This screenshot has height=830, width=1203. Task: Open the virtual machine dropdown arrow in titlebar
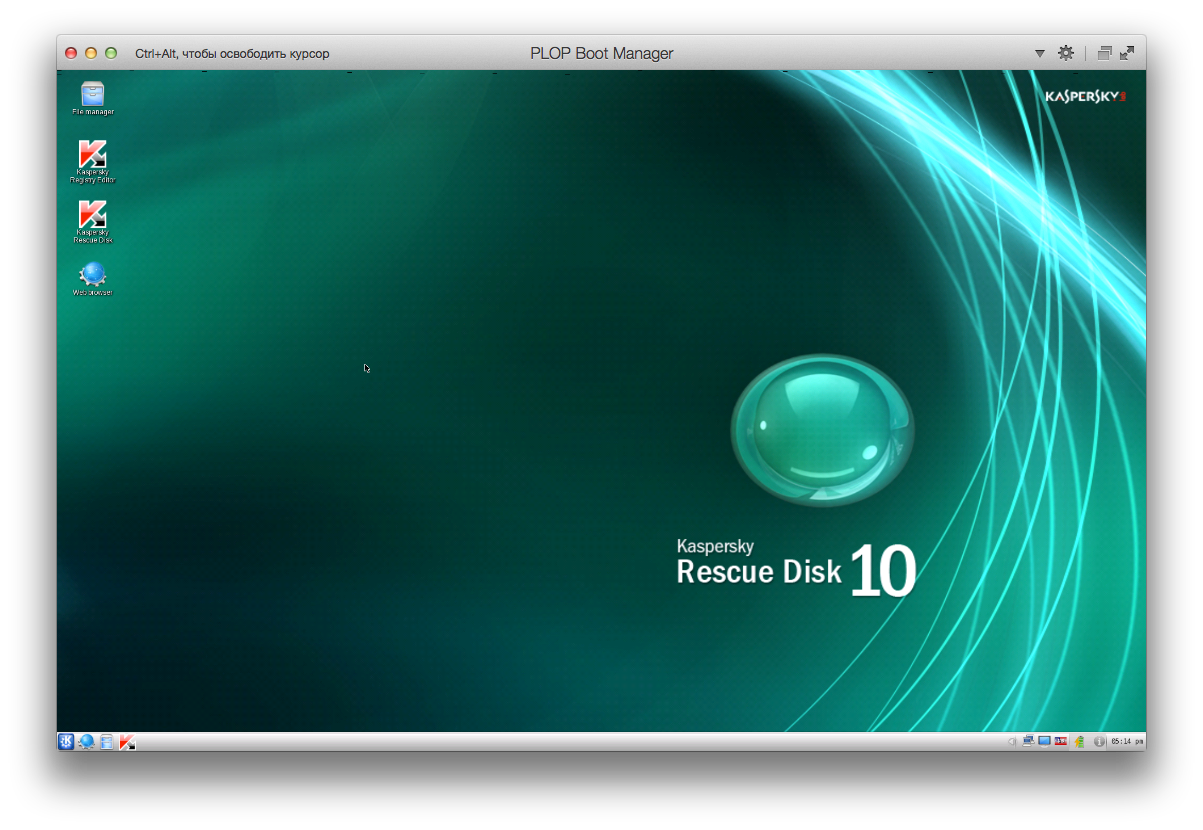tap(1040, 53)
